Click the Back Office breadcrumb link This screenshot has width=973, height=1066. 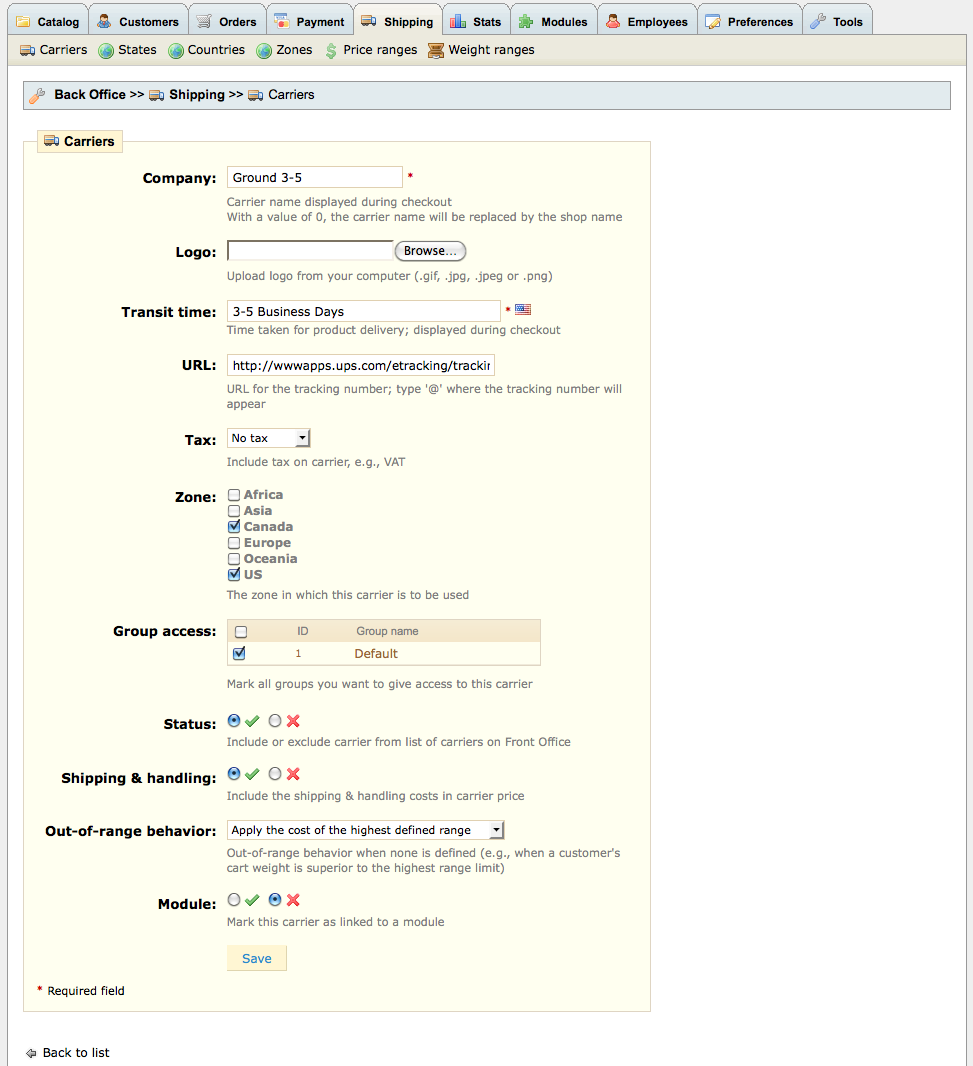(x=90, y=94)
